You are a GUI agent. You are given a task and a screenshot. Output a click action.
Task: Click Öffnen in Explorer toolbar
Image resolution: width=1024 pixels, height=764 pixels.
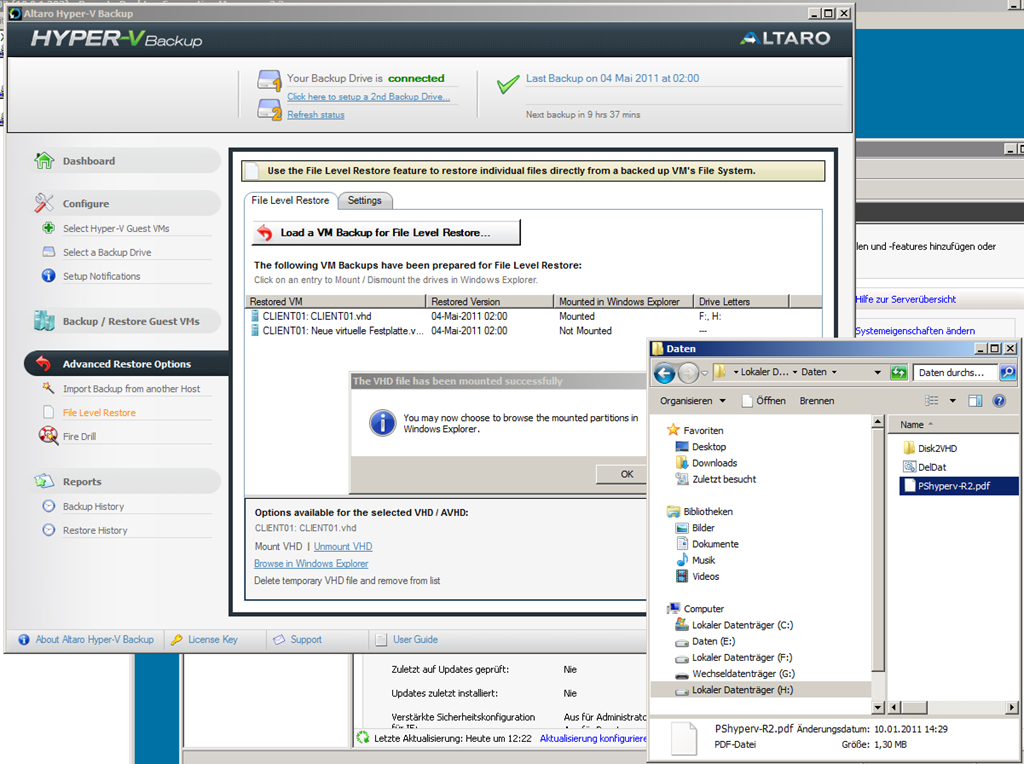764,401
